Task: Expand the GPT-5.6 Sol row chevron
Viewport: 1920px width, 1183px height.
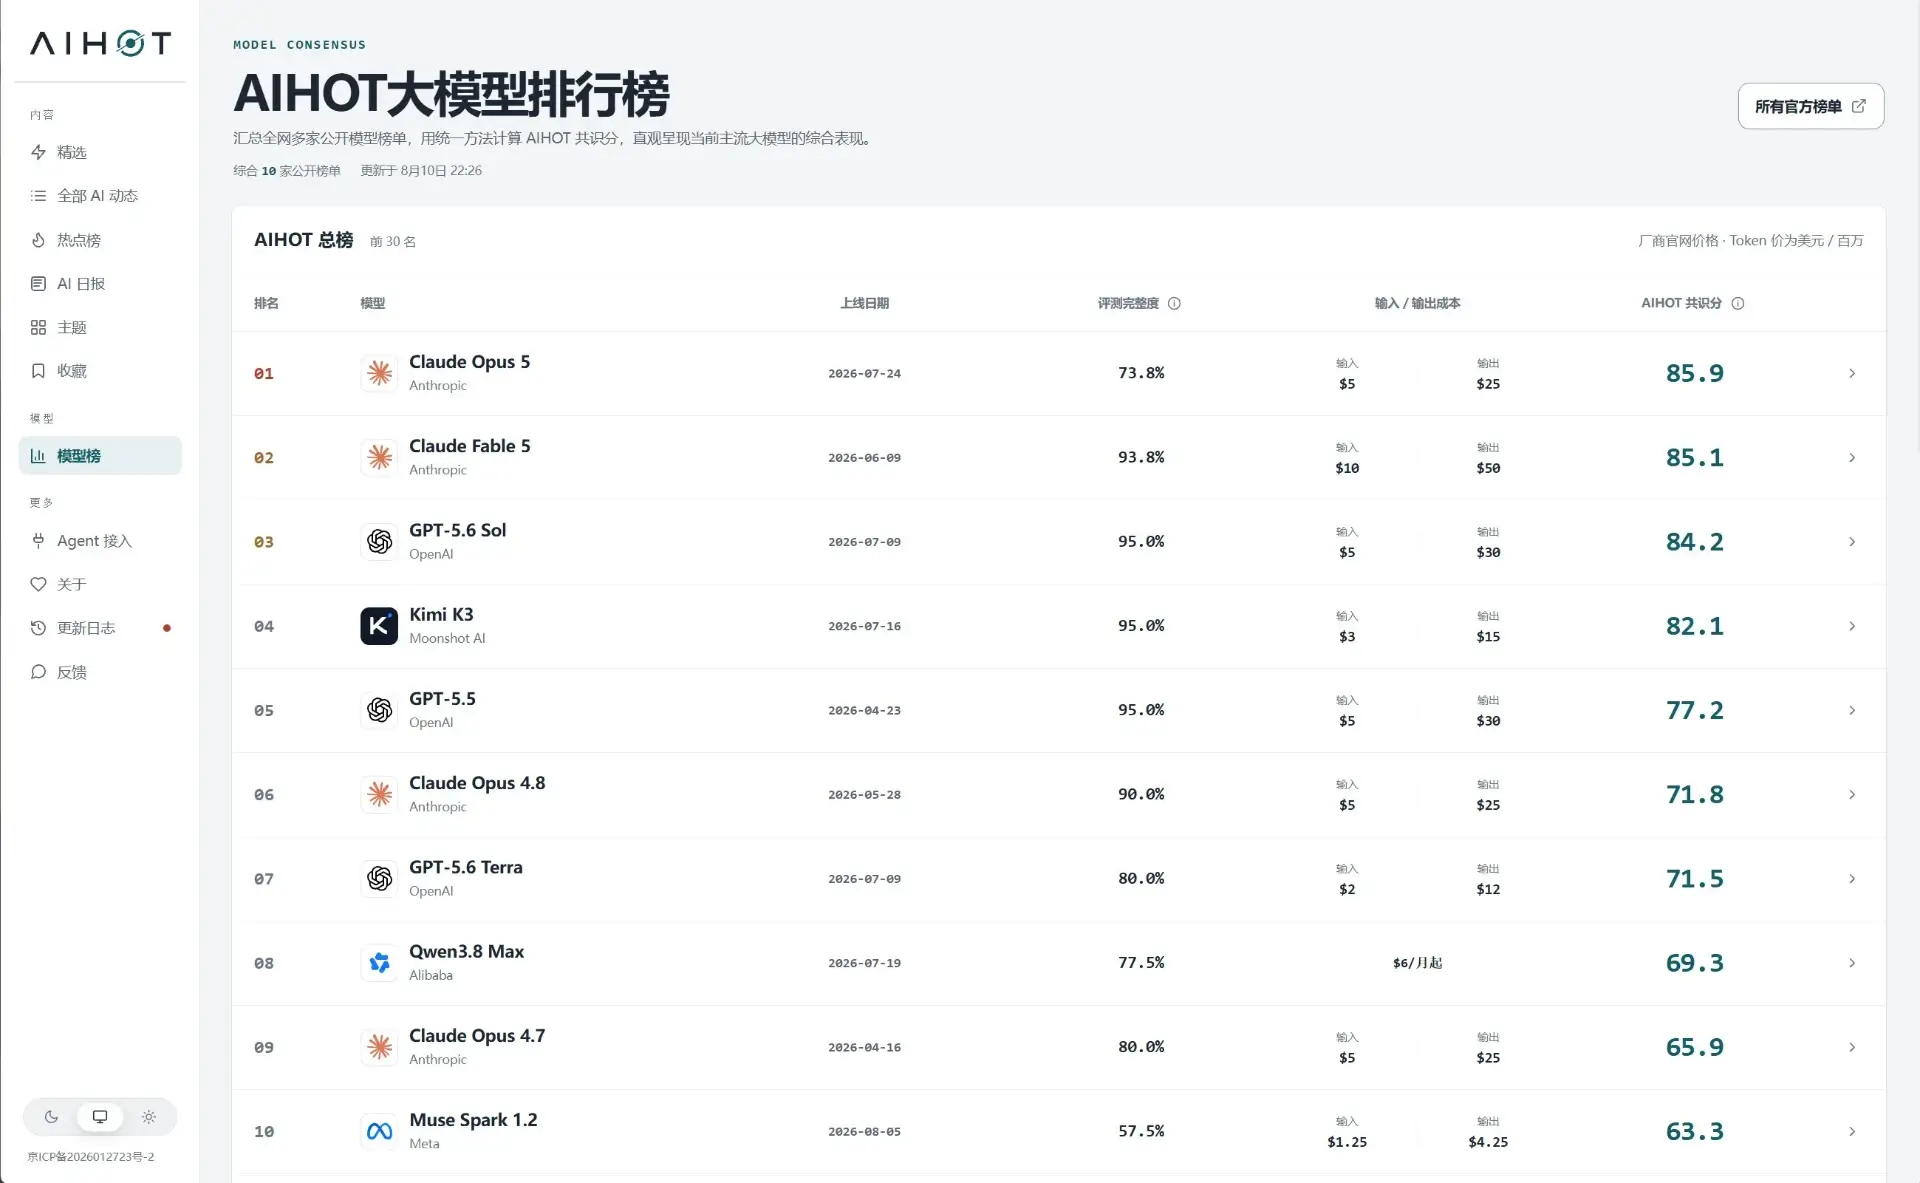Action: point(1852,542)
